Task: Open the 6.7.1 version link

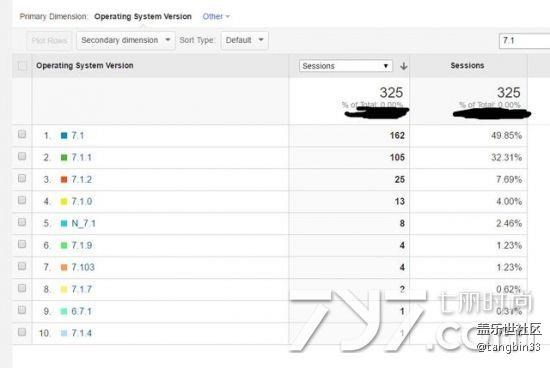Action: click(81, 311)
